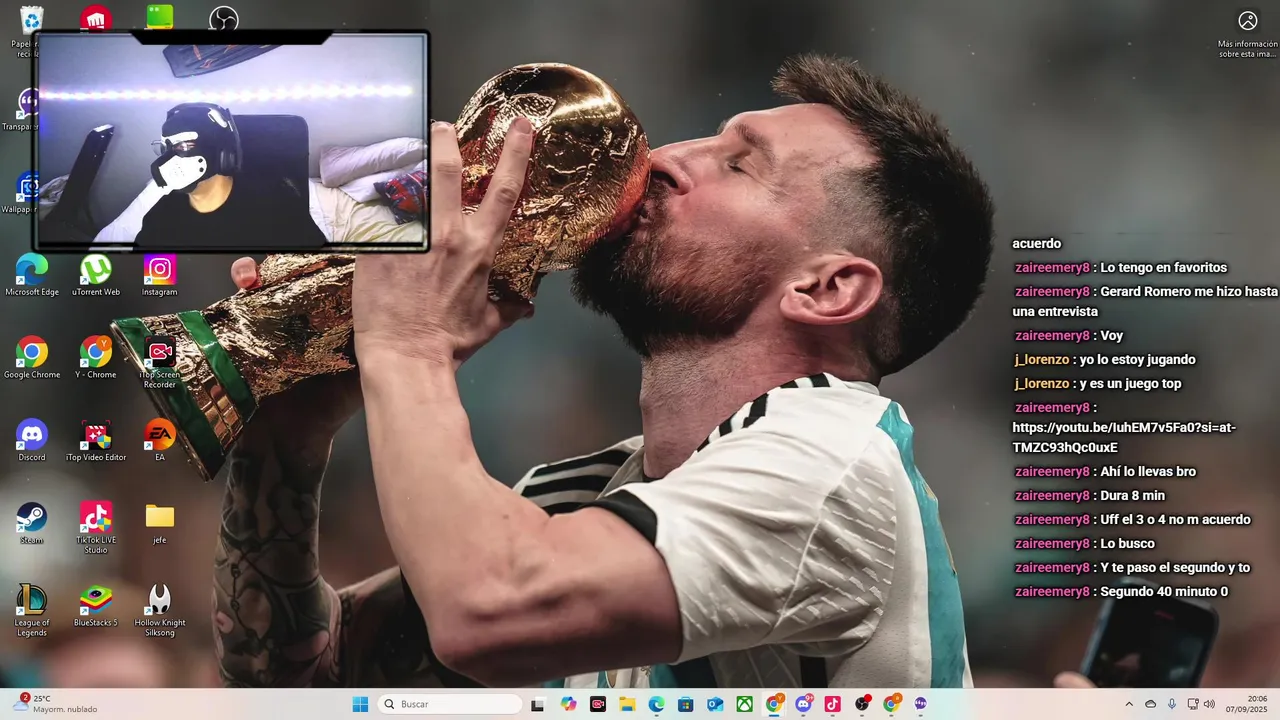Click message "Y te paso el segundo y to"

[1175, 567]
